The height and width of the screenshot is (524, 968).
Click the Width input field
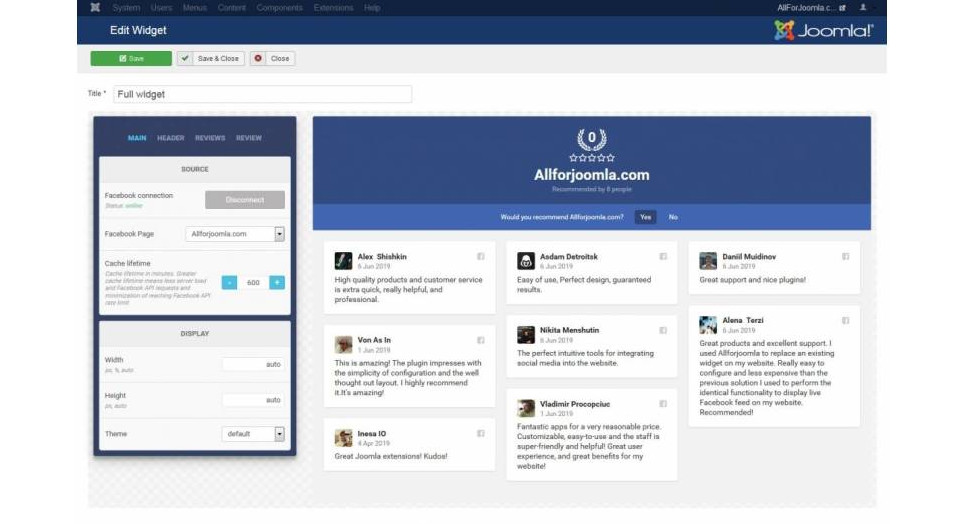coord(253,364)
